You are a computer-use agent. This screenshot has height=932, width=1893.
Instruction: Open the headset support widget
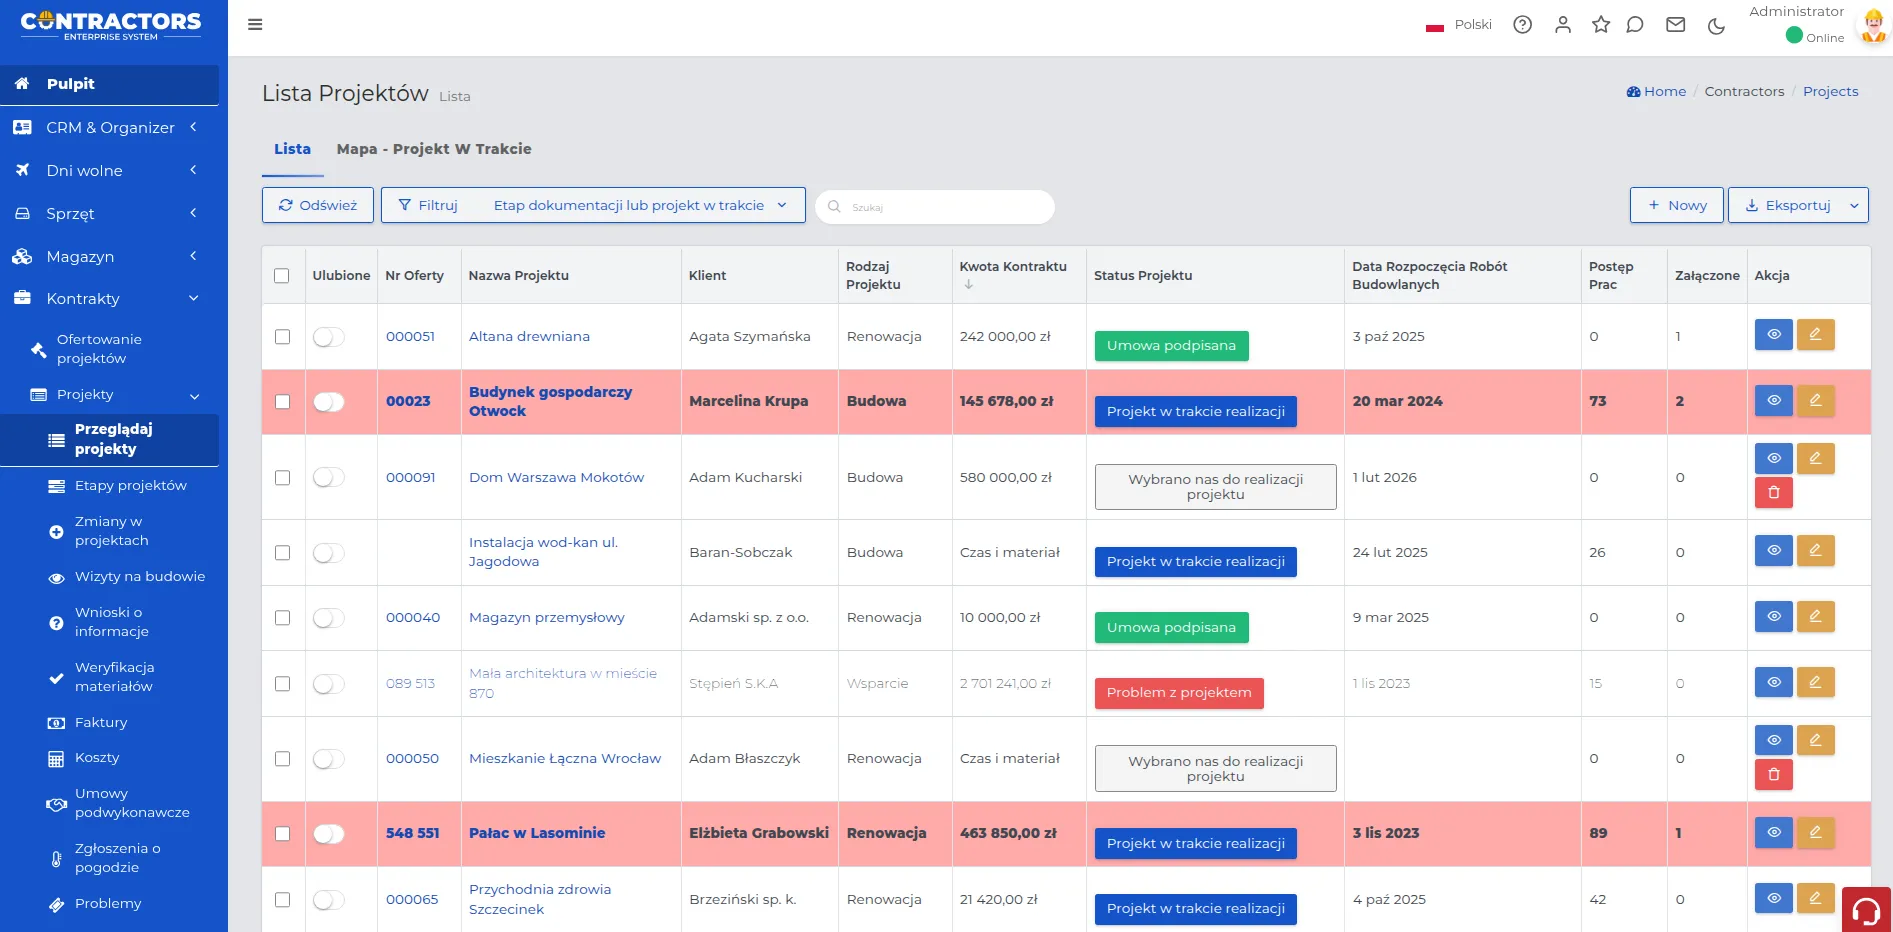point(1866,909)
